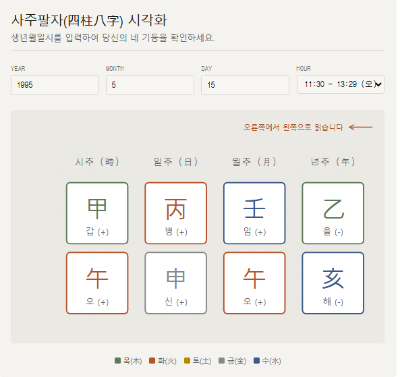Click the 사주팔자(四柱八字) 시각화 title
Screen dimensions: 400x377
[89, 20]
